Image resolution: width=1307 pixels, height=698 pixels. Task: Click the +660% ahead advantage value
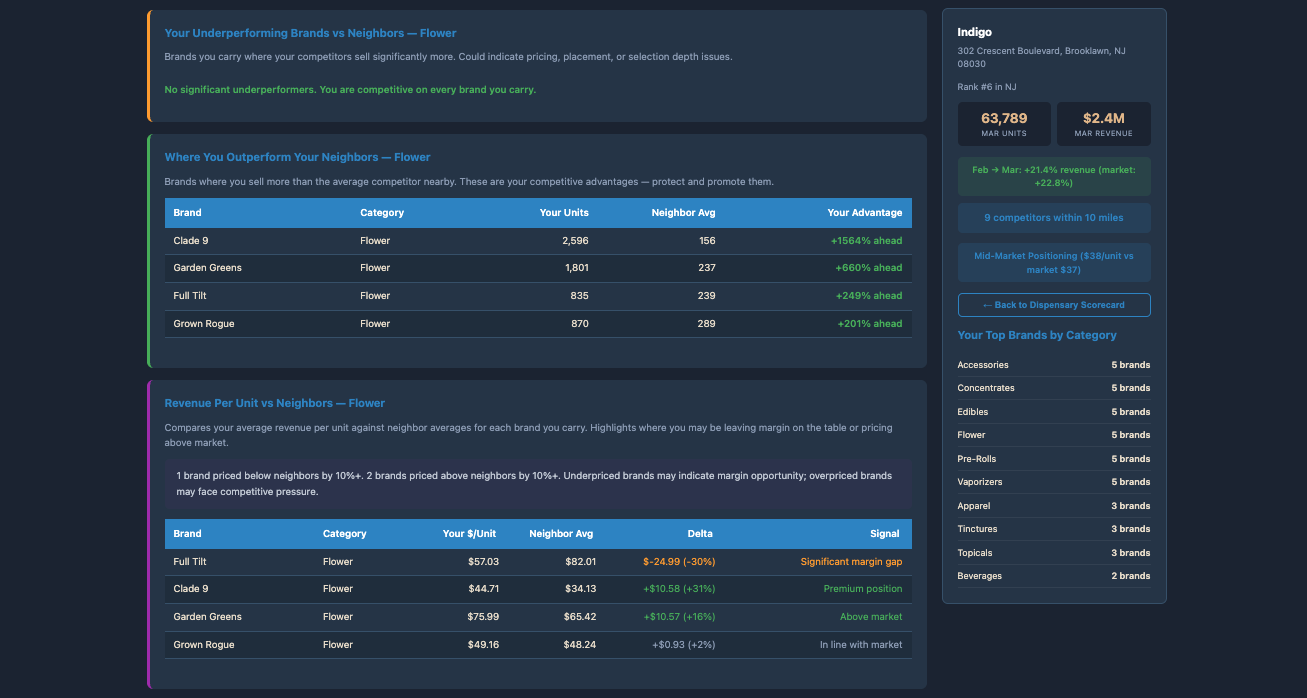coord(868,268)
